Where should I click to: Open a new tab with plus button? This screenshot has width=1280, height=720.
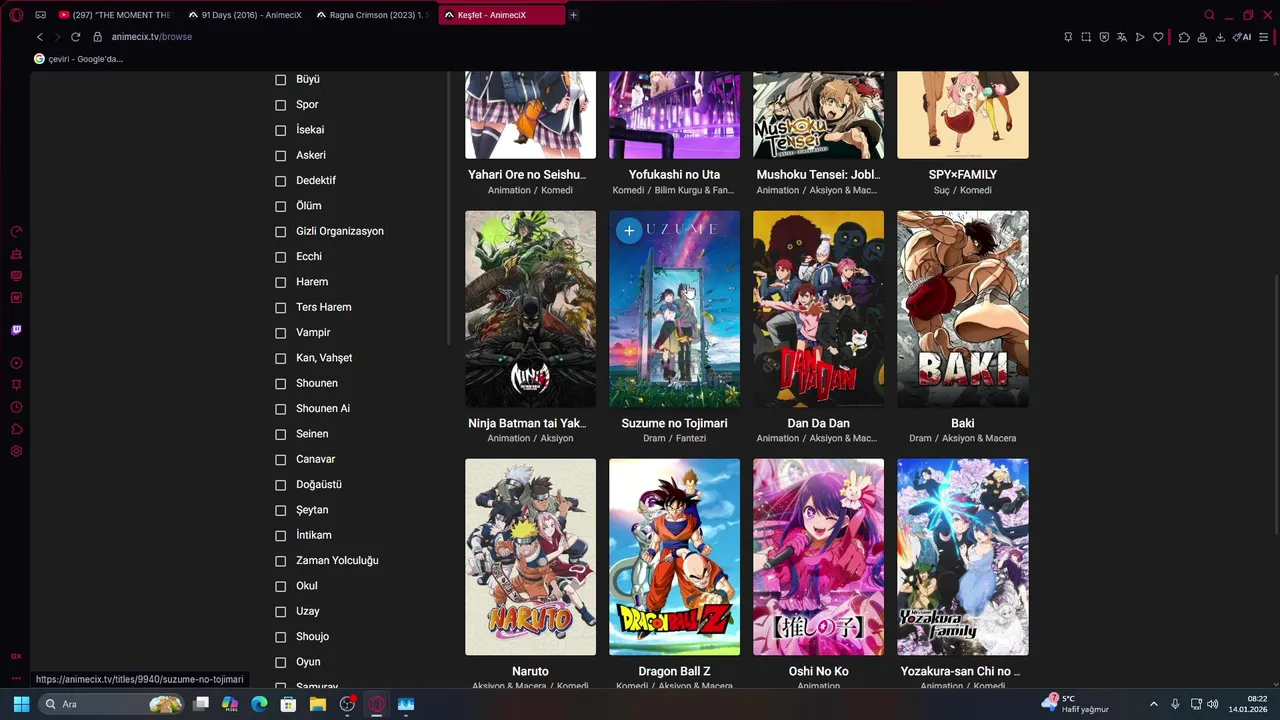pos(573,15)
